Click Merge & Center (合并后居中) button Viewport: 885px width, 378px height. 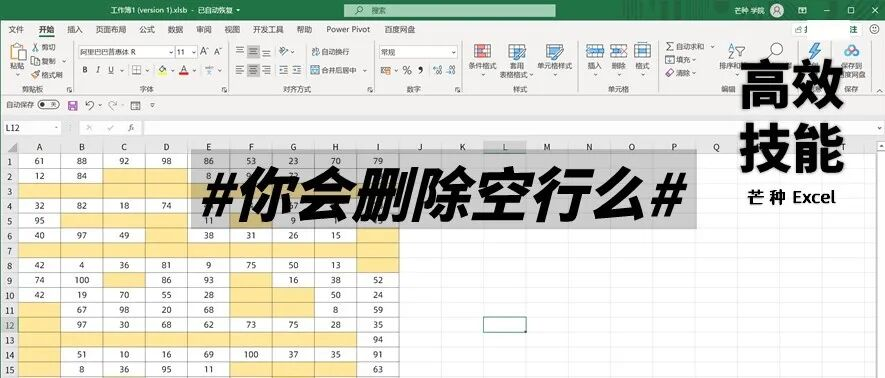coord(334,71)
